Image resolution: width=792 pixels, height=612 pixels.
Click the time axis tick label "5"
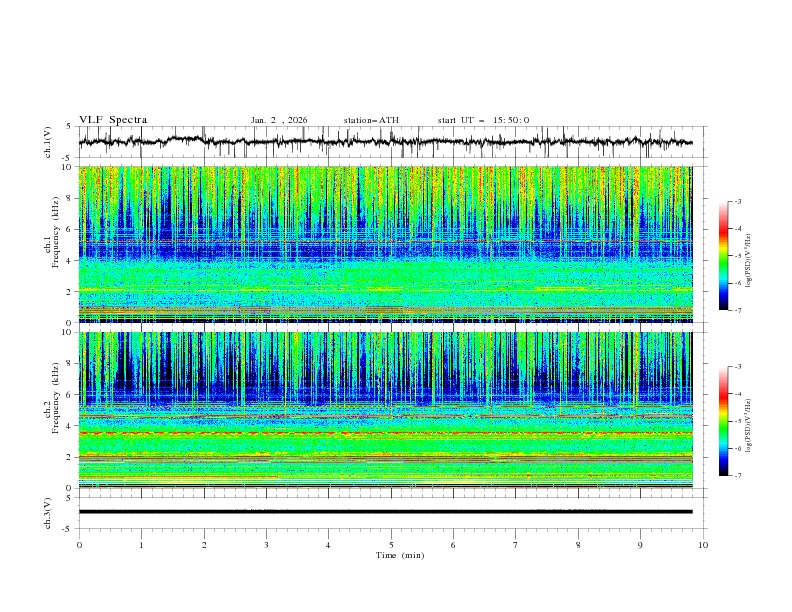pyautogui.click(x=391, y=545)
